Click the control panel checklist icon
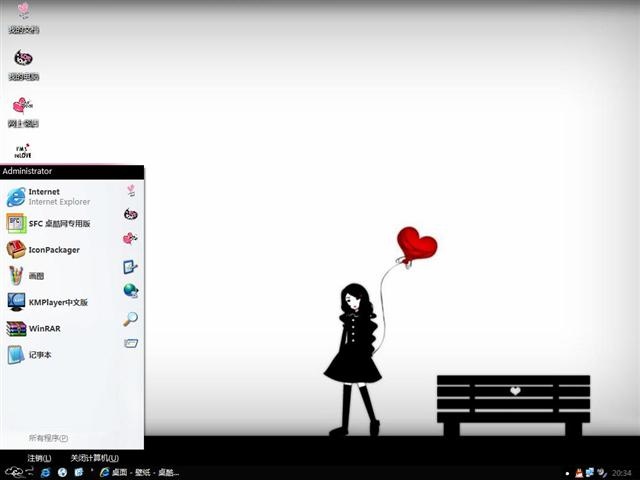Image resolution: width=640 pixels, height=480 pixels. point(130,267)
